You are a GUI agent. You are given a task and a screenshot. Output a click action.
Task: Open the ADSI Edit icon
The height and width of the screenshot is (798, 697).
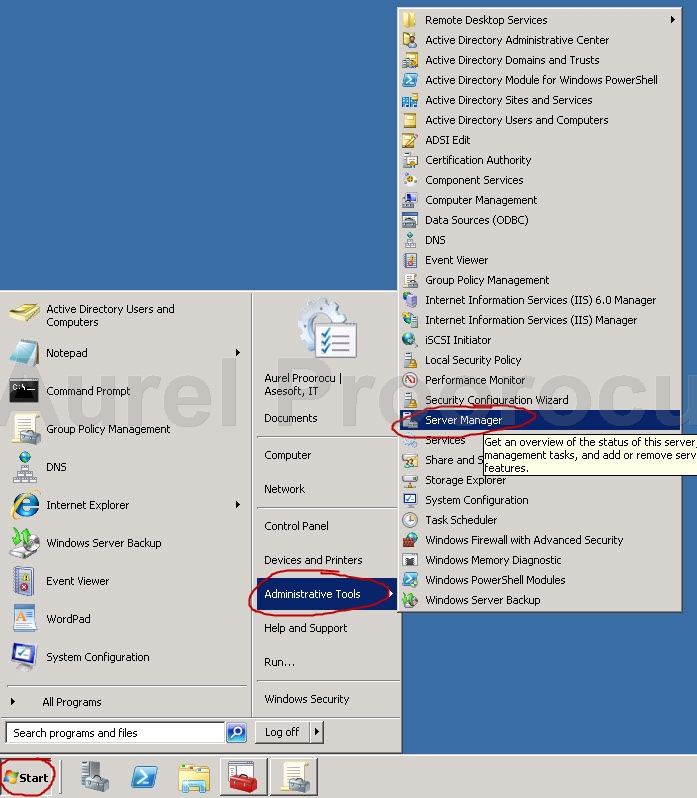410,140
